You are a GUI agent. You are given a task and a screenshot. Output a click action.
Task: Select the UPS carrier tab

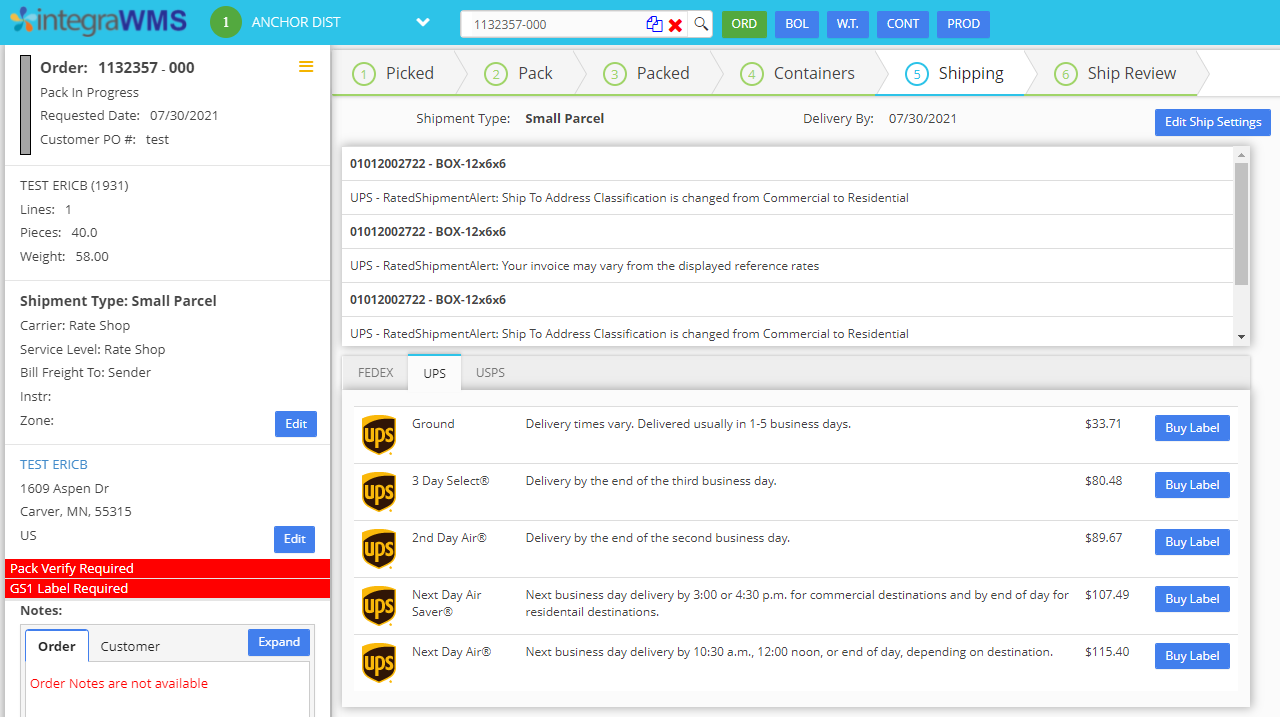click(x=434, y=372)
